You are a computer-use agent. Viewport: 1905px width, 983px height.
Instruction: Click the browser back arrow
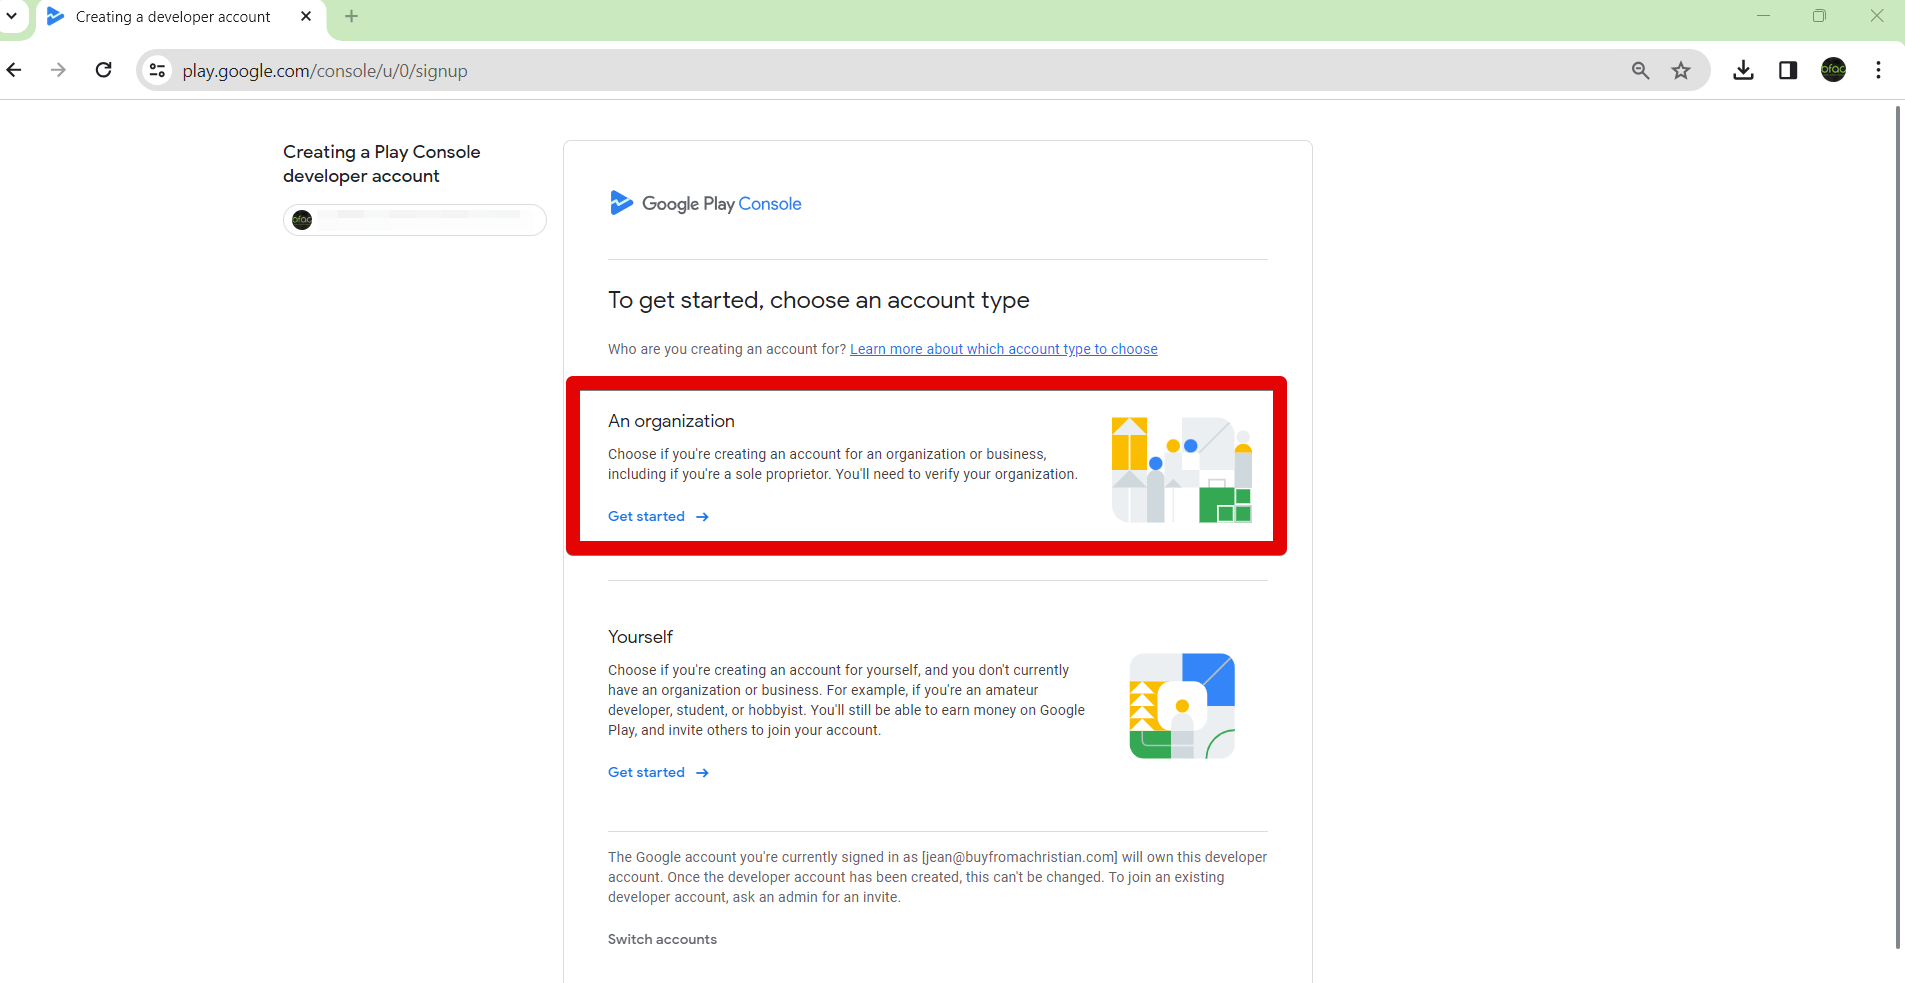pos(14,70)
